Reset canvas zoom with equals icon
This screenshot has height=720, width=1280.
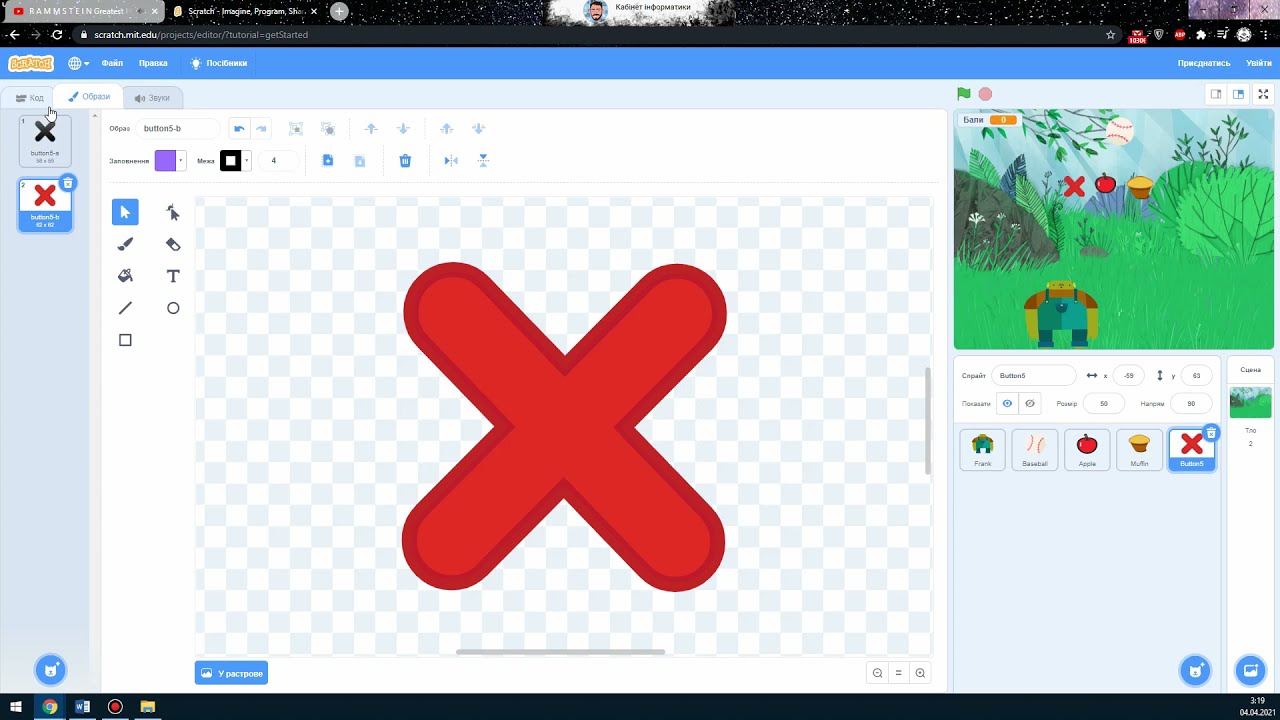[x=898, y=673]
